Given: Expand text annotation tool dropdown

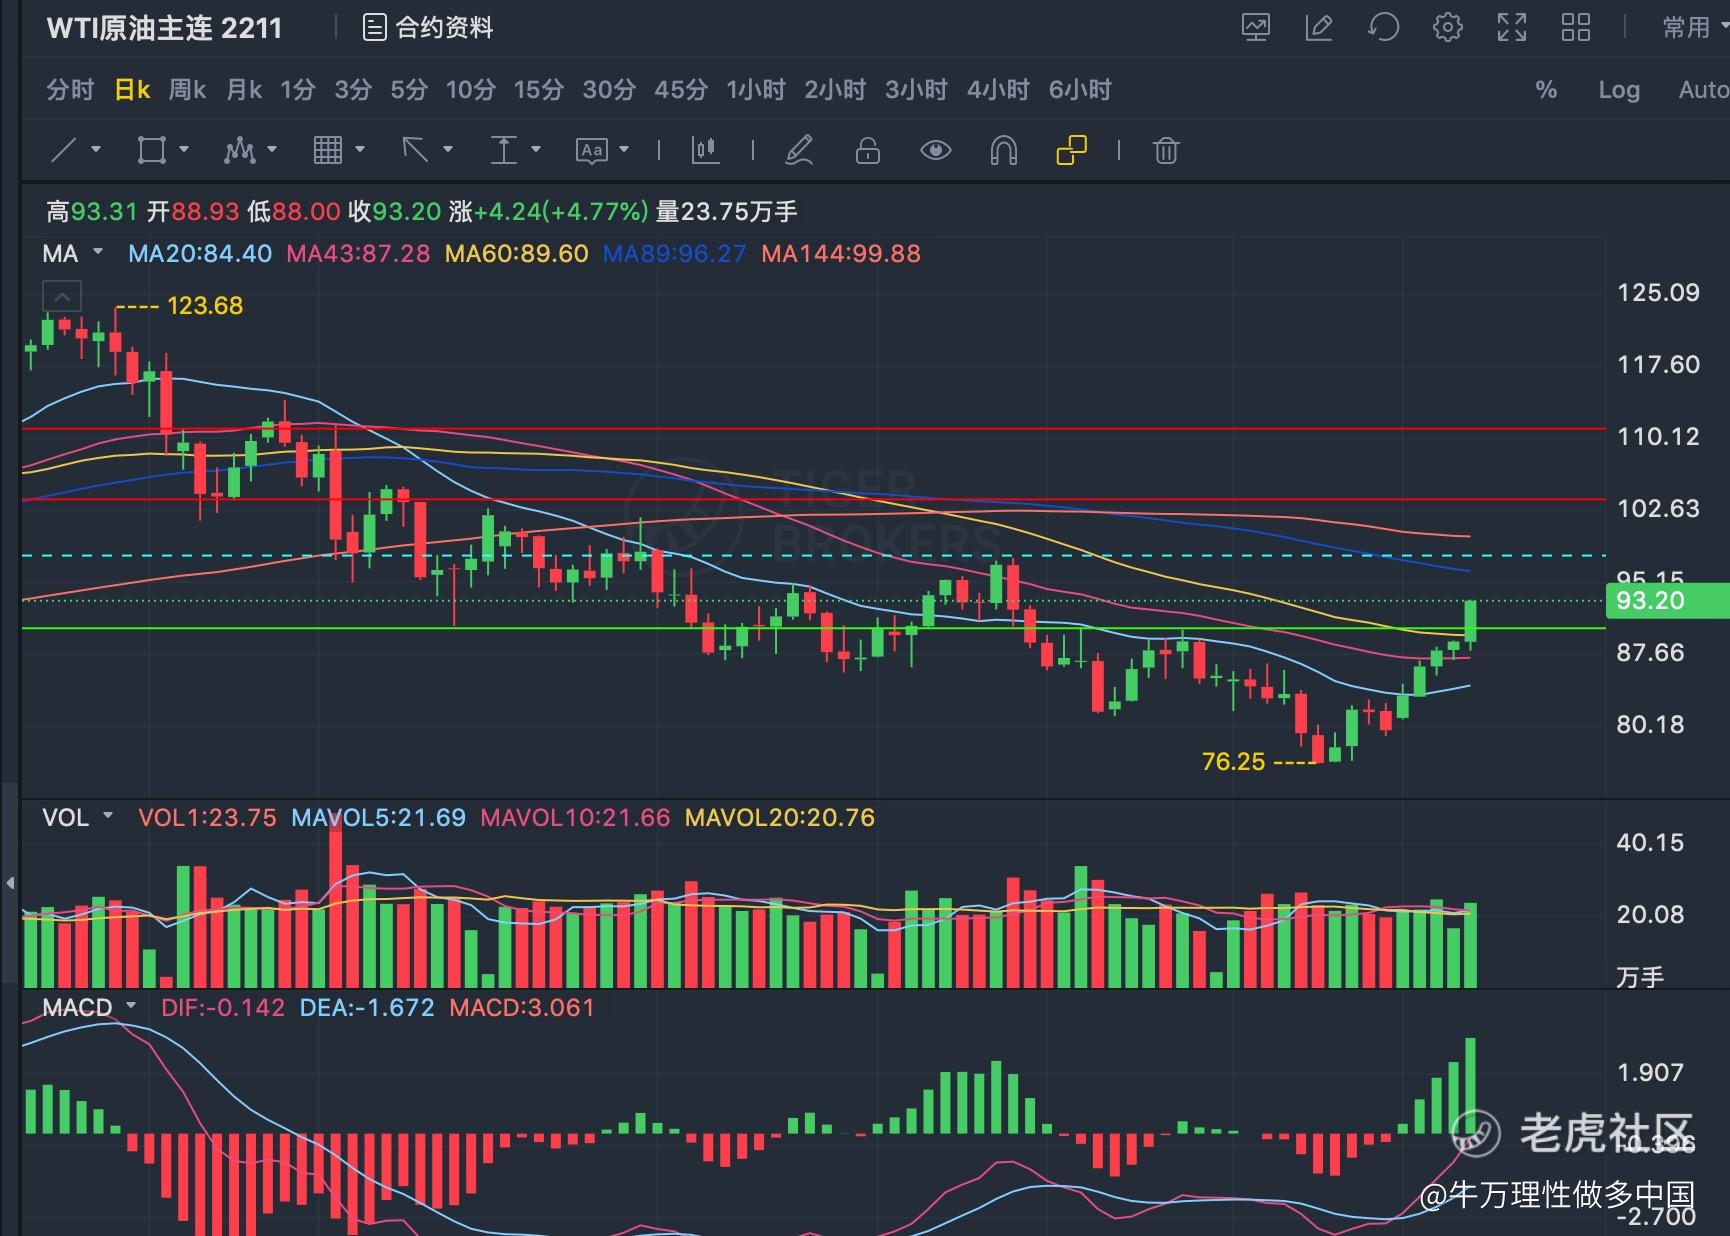Looking at the screenshot, I should coord(624,150).
